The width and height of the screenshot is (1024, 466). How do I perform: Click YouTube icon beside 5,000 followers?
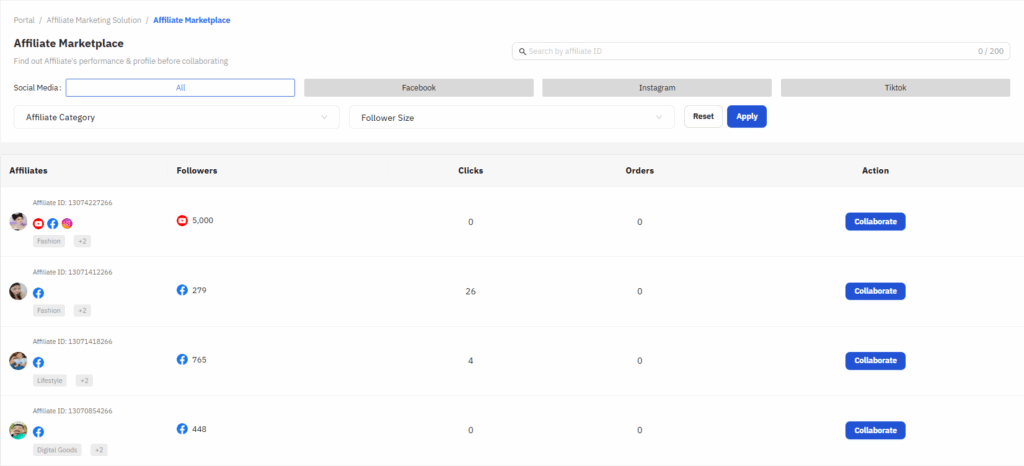[x=182, y=220]
